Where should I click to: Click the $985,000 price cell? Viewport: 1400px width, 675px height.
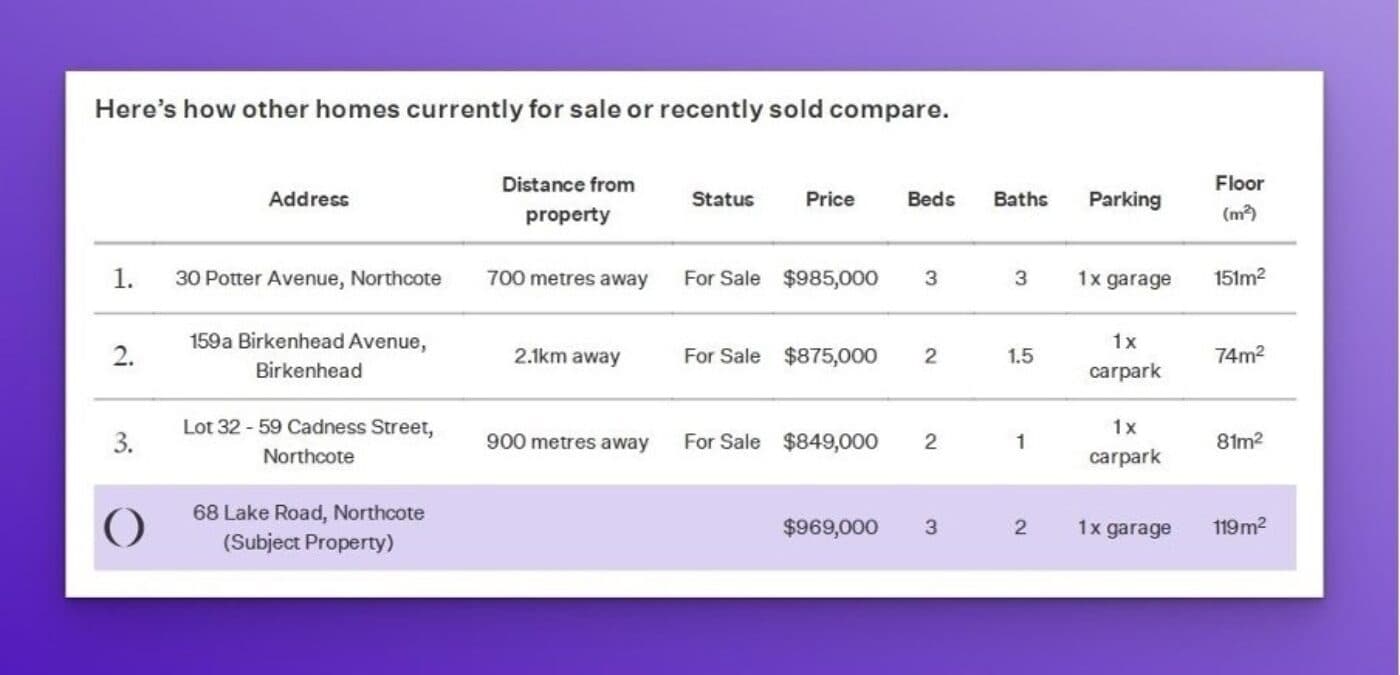click(x=830, y=279)
